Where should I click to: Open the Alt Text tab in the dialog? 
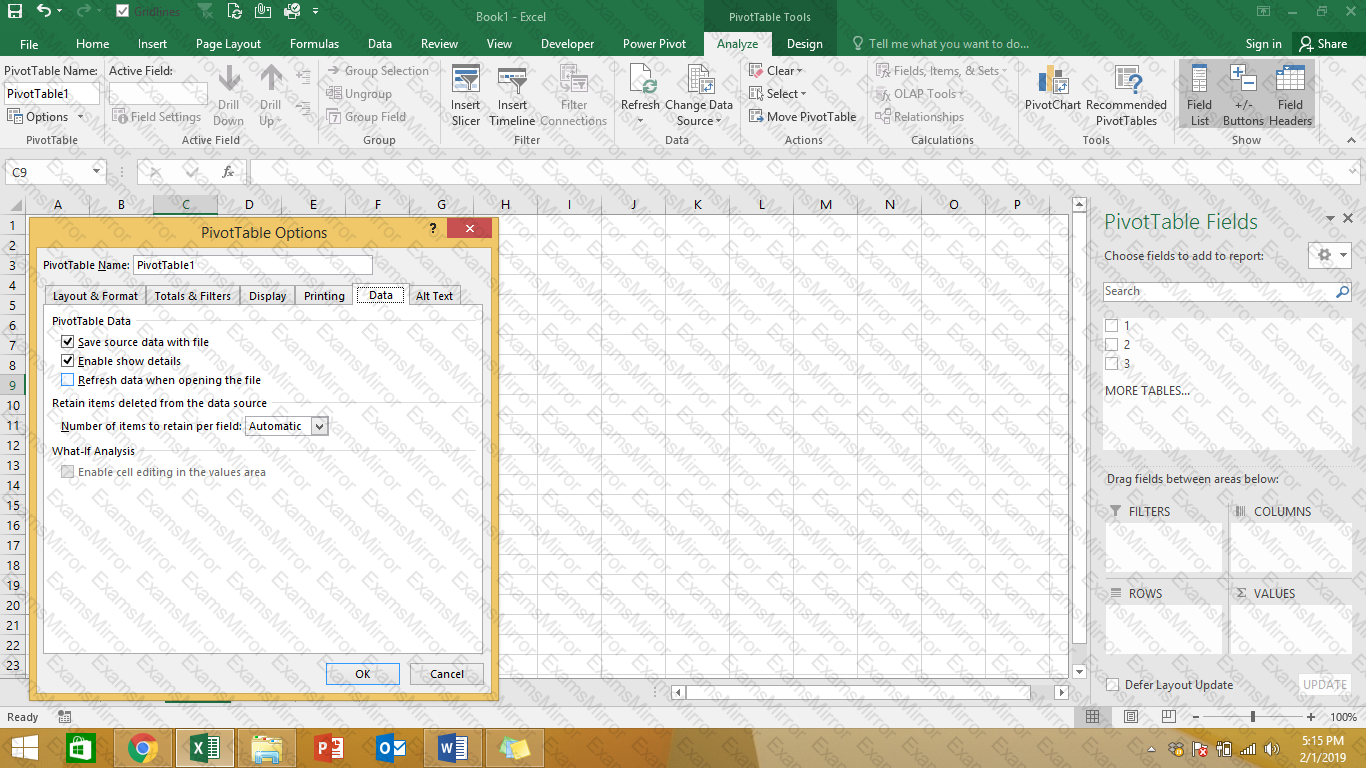point(434,296)
